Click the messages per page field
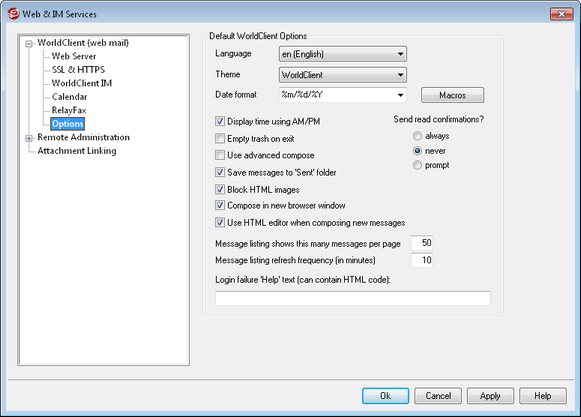 422,243
